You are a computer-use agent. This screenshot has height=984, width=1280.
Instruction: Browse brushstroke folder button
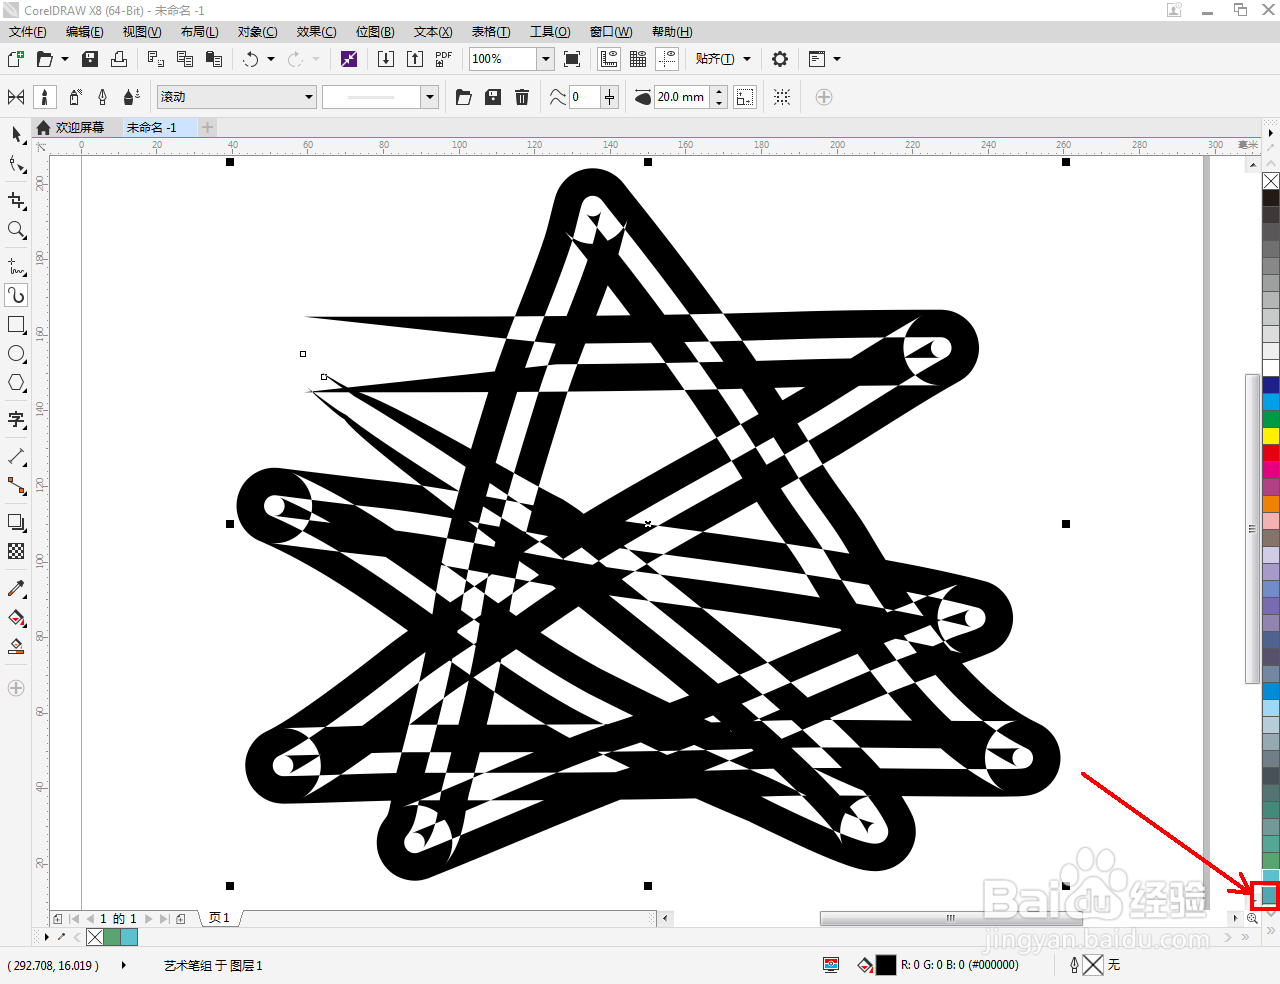pyautogui.click(x=464, y=97)
